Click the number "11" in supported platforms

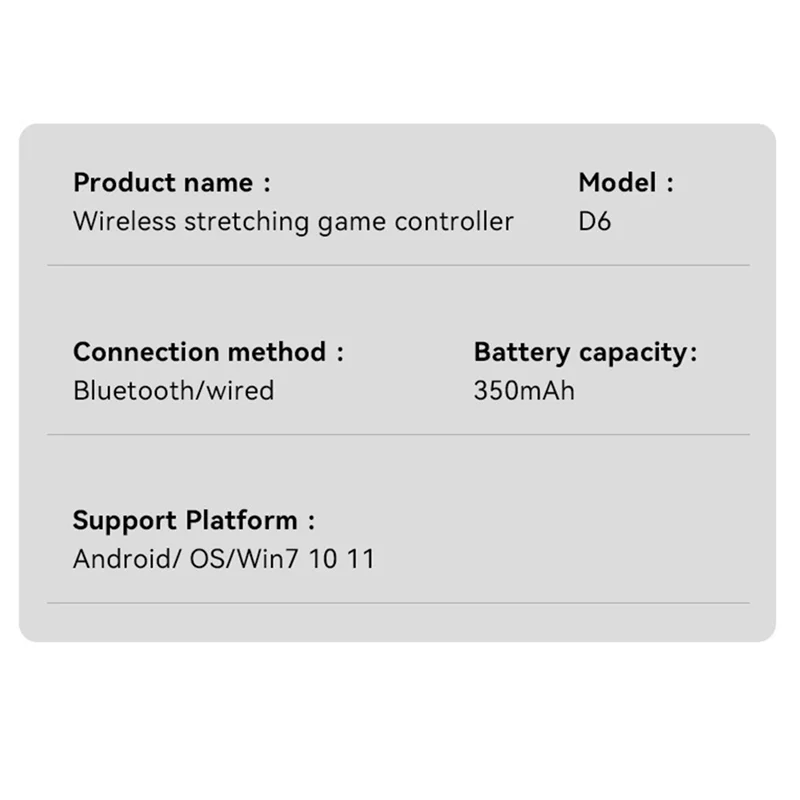coord(360,559)
